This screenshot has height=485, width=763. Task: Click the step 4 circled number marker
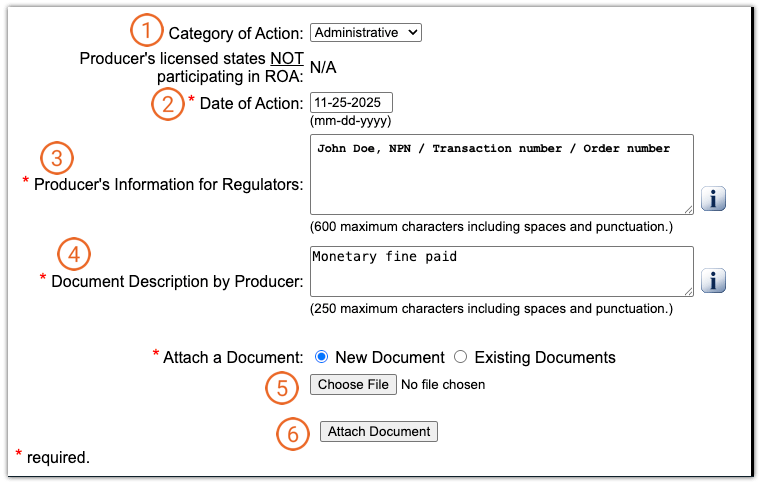coord(74,251)
